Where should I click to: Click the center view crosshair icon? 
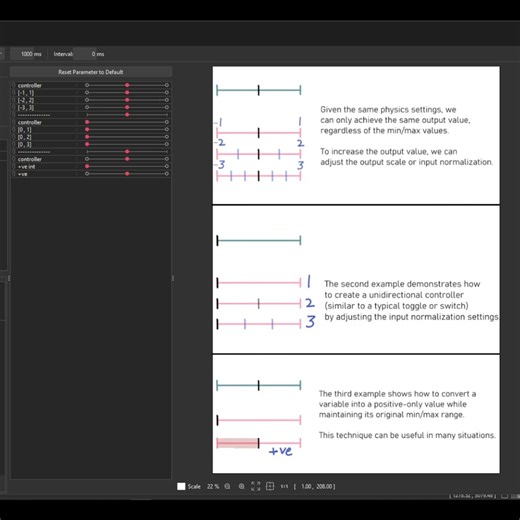(x=270, y=486)
